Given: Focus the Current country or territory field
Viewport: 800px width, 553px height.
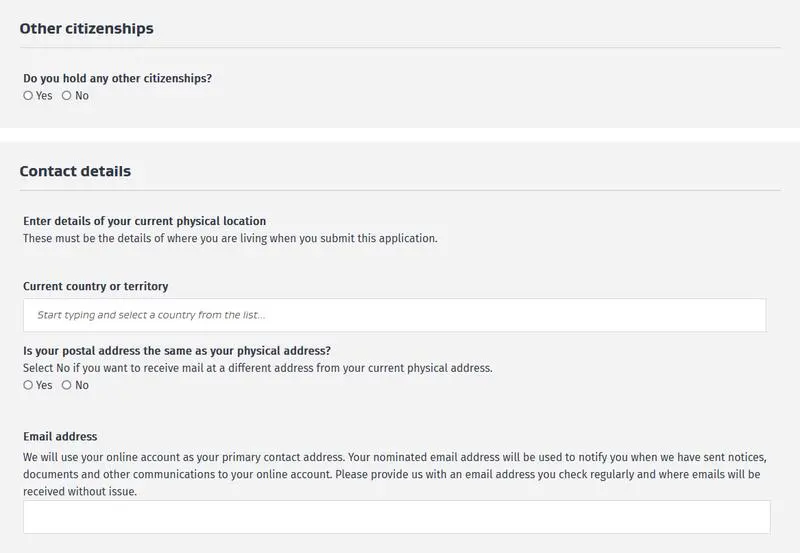Looking at the screenshot, I should 394,315.
